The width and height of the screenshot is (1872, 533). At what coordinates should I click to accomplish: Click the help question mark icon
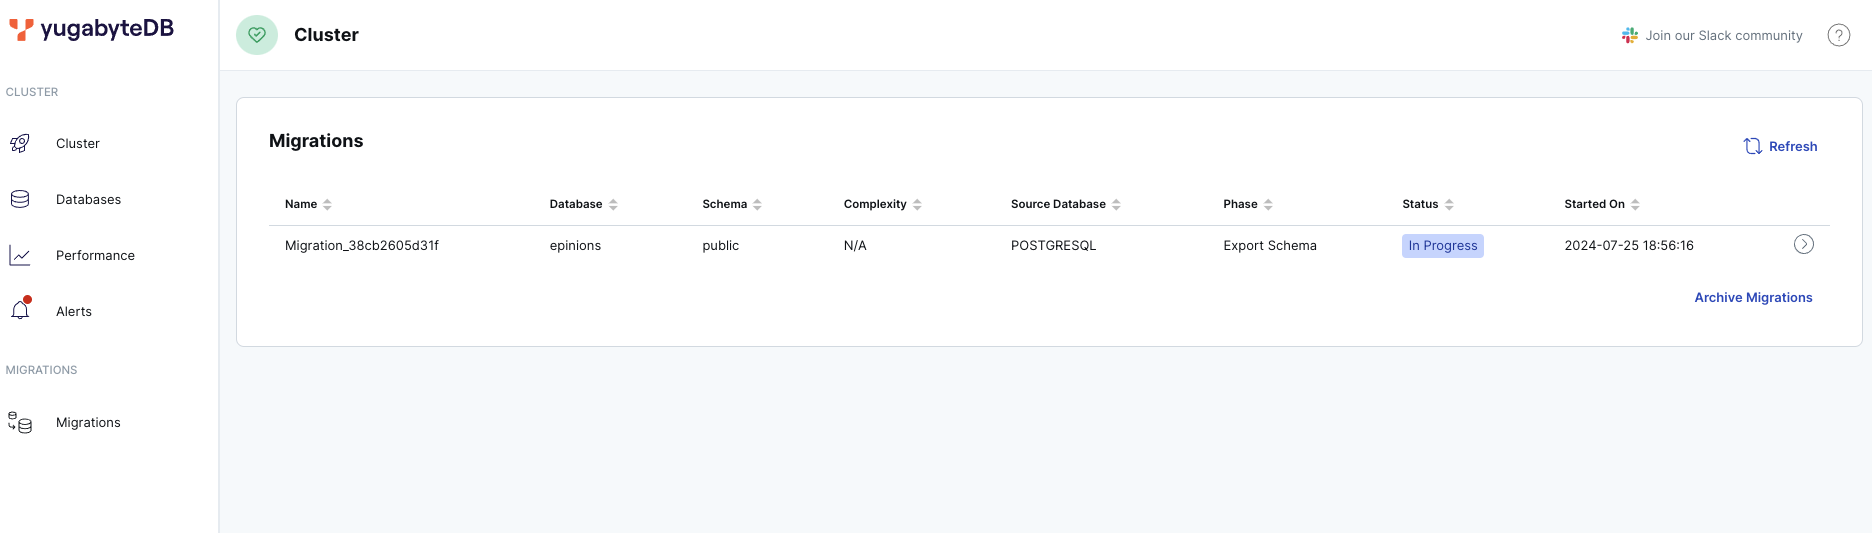[1838, 35]
